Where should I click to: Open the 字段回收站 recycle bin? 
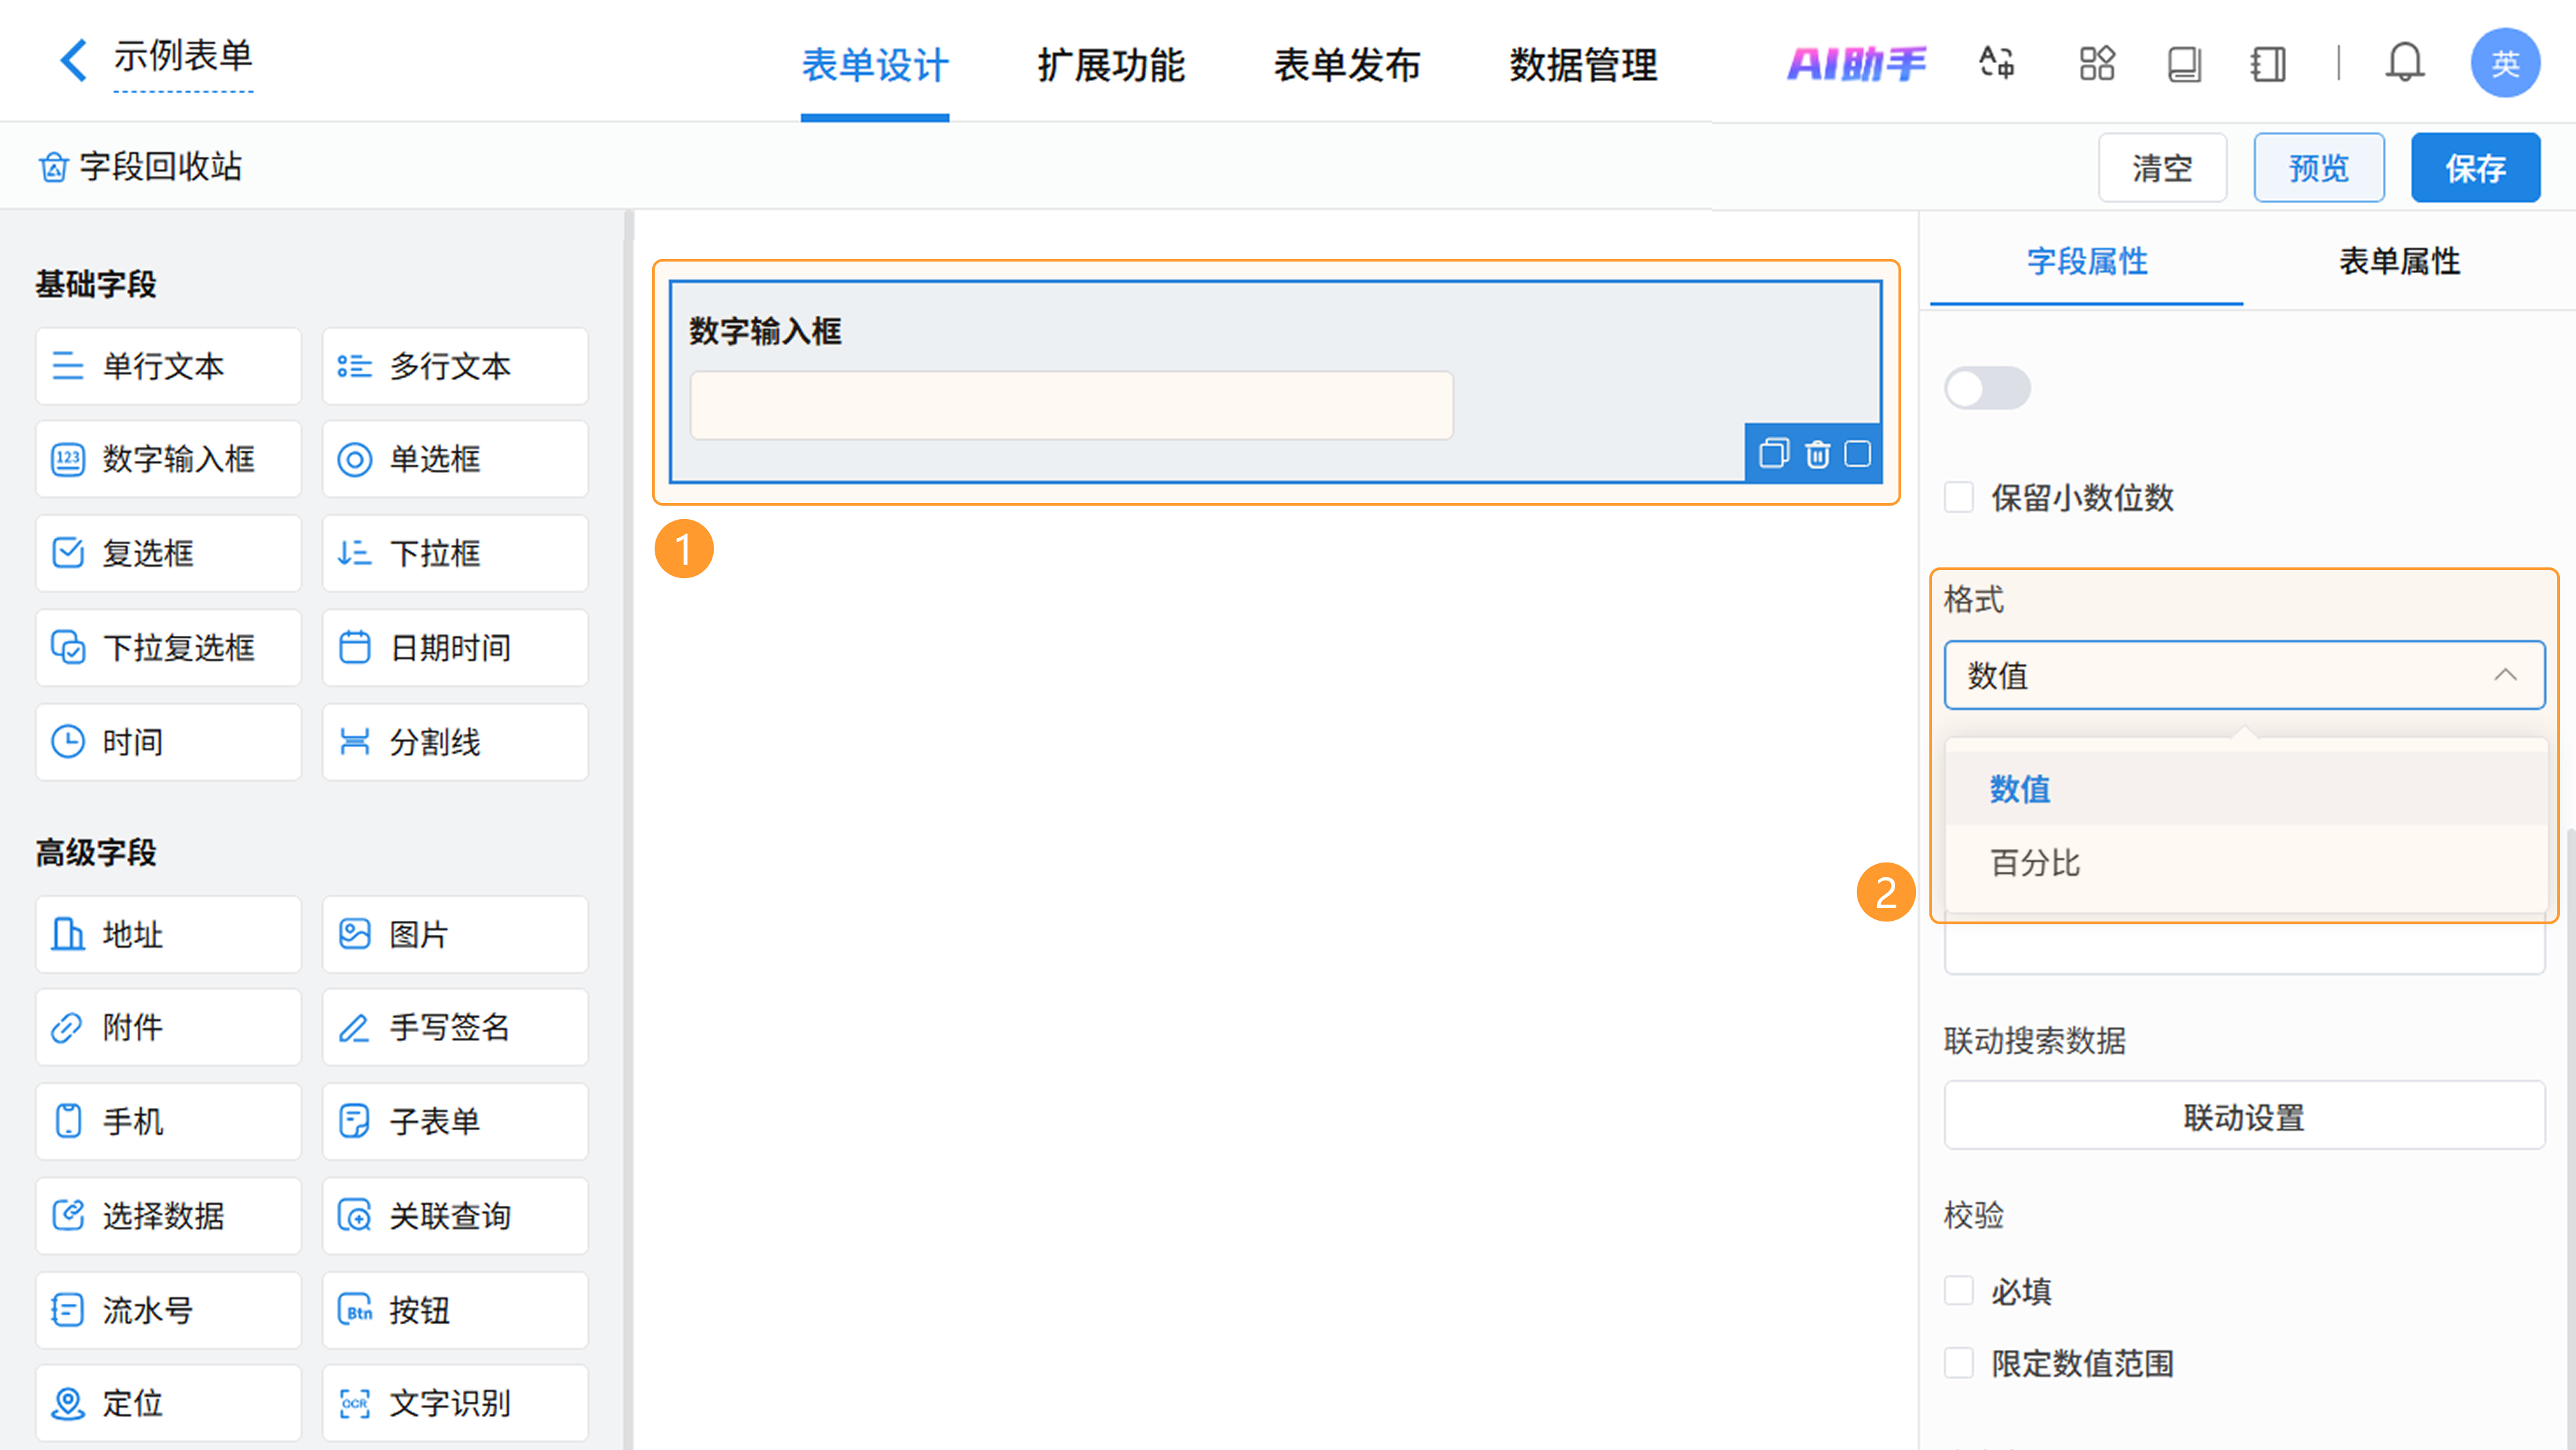tap(140, 166)
